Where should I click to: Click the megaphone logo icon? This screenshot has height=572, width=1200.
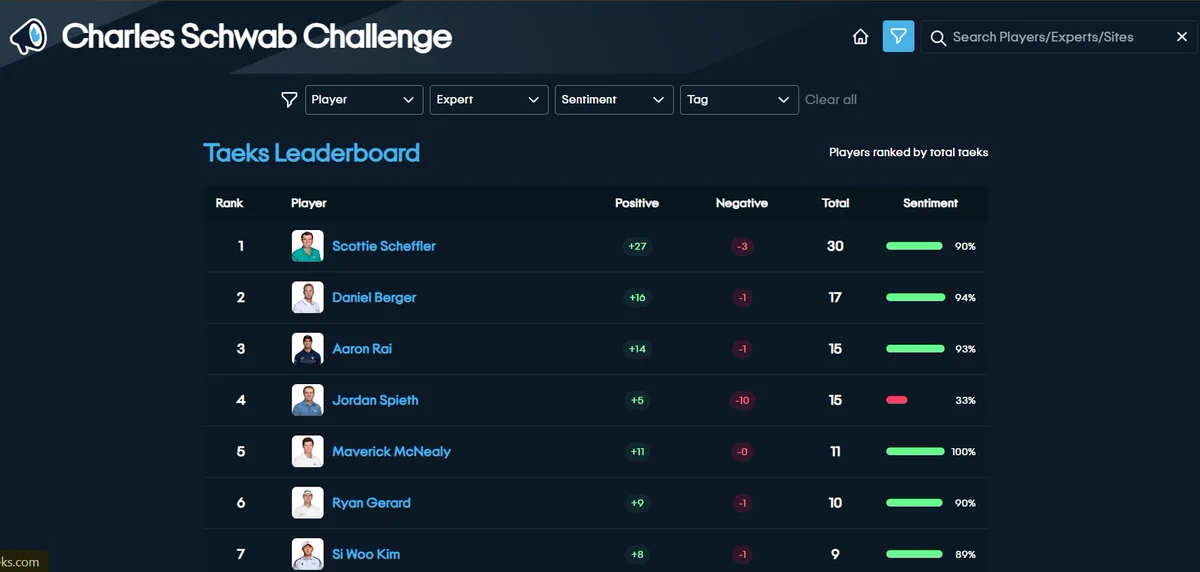(28, 38)
